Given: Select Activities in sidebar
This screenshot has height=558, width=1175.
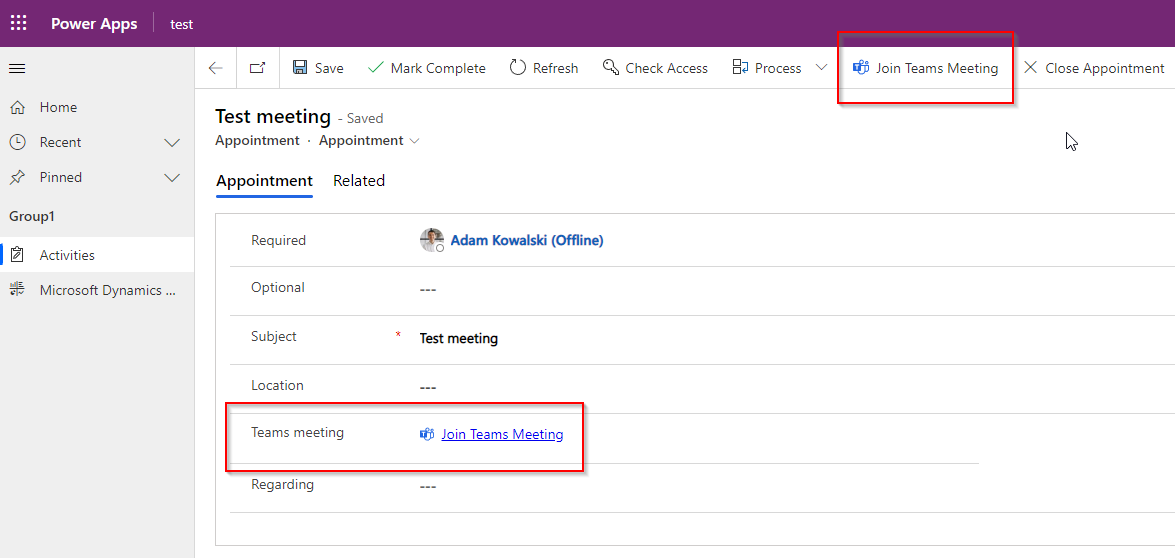Looking at the screenshot, I should coord(97,255).
